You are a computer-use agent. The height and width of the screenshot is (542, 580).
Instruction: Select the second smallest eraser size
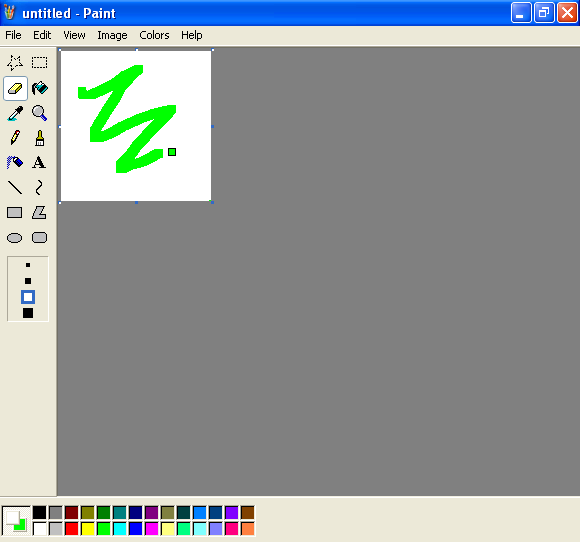point(28,281)
